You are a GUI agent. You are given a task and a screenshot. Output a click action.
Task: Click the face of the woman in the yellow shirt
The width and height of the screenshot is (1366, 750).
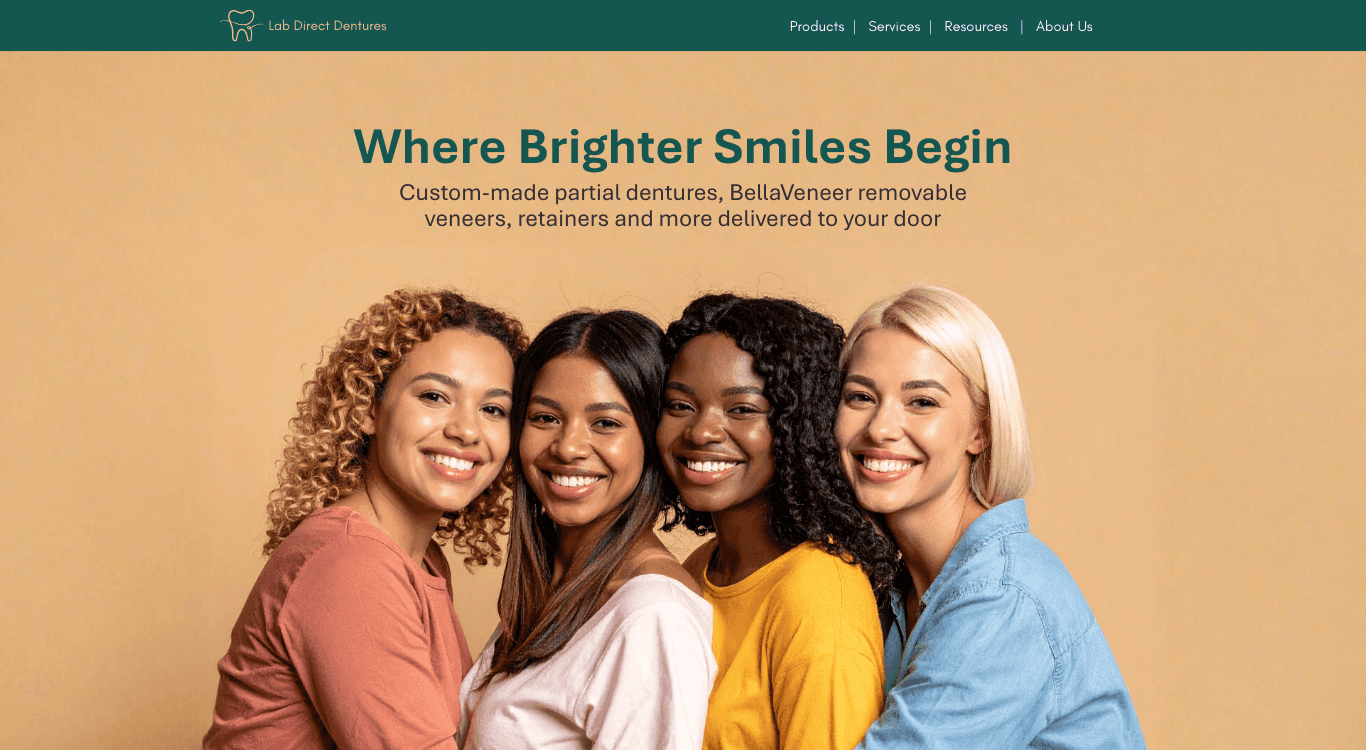point(714,421)
